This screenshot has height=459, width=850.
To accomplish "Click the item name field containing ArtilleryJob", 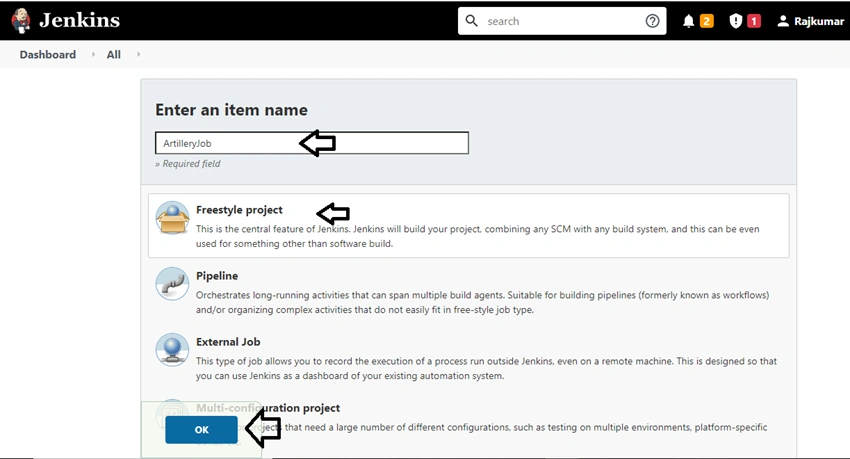I will 312,143.
